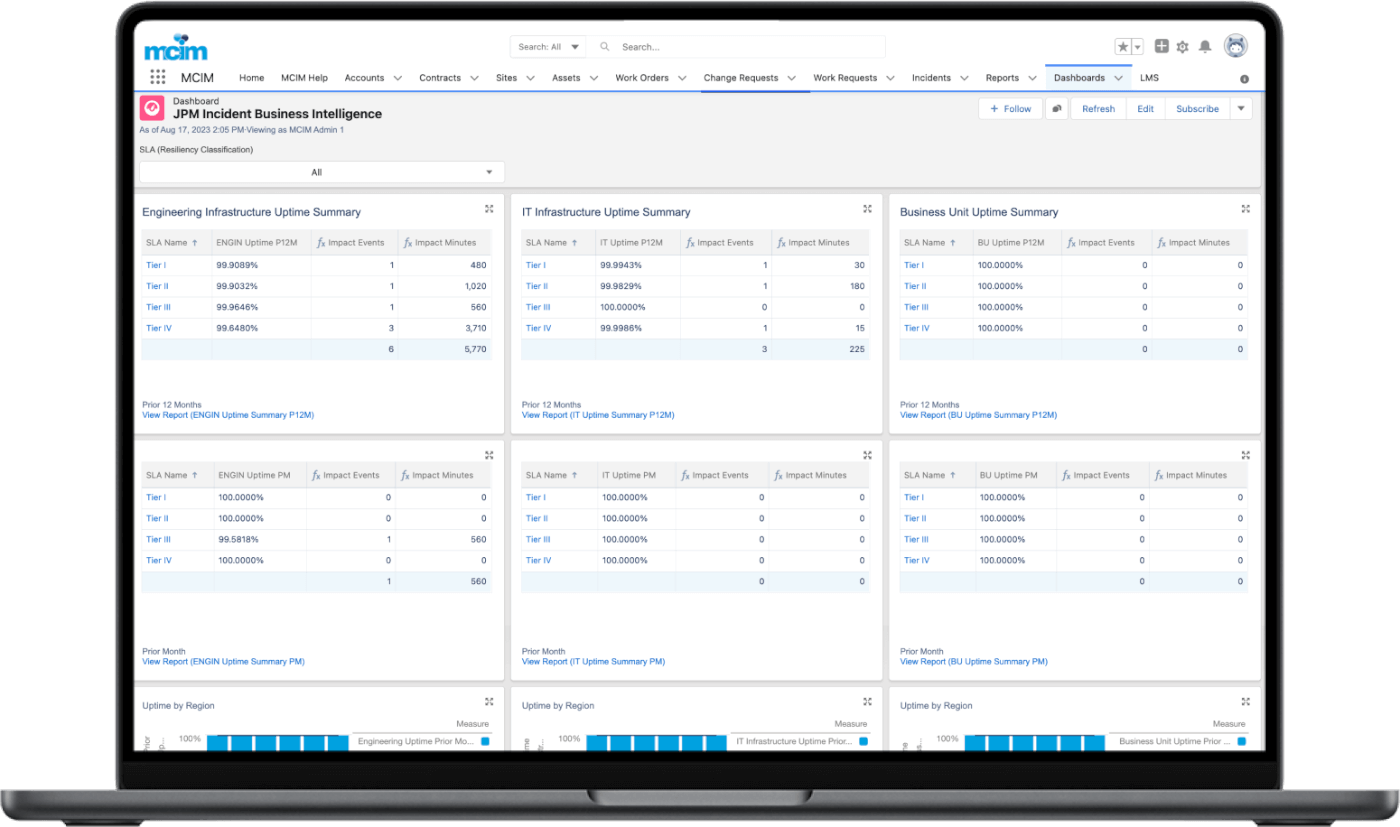Open the favorites list dropdown arrow

1137,47
